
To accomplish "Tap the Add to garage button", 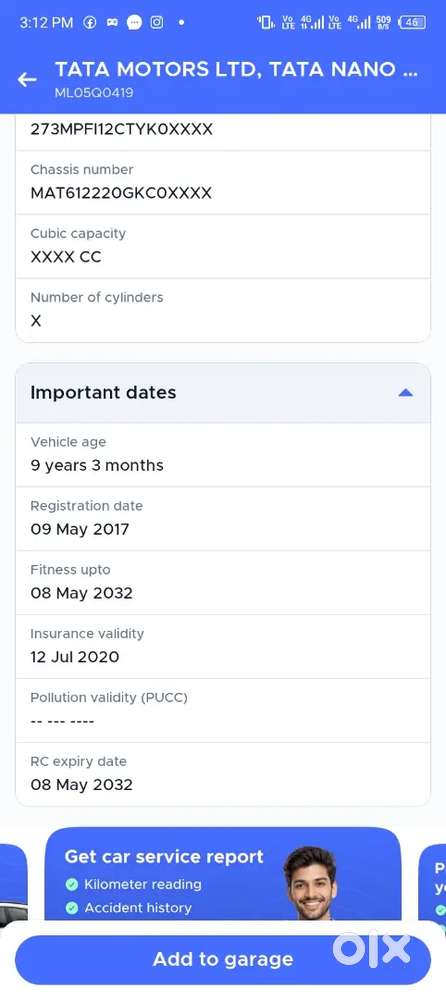I will 223,959.
